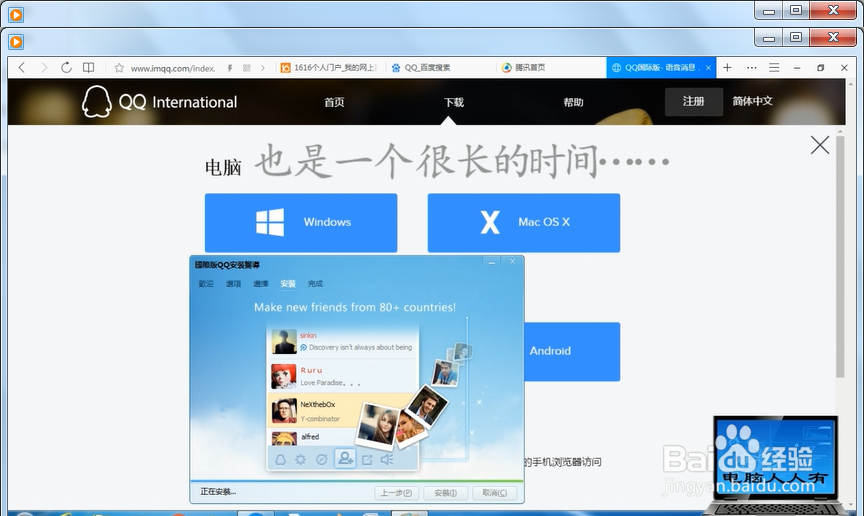
Task: Select the Ruru contact row
Action: 343,376
